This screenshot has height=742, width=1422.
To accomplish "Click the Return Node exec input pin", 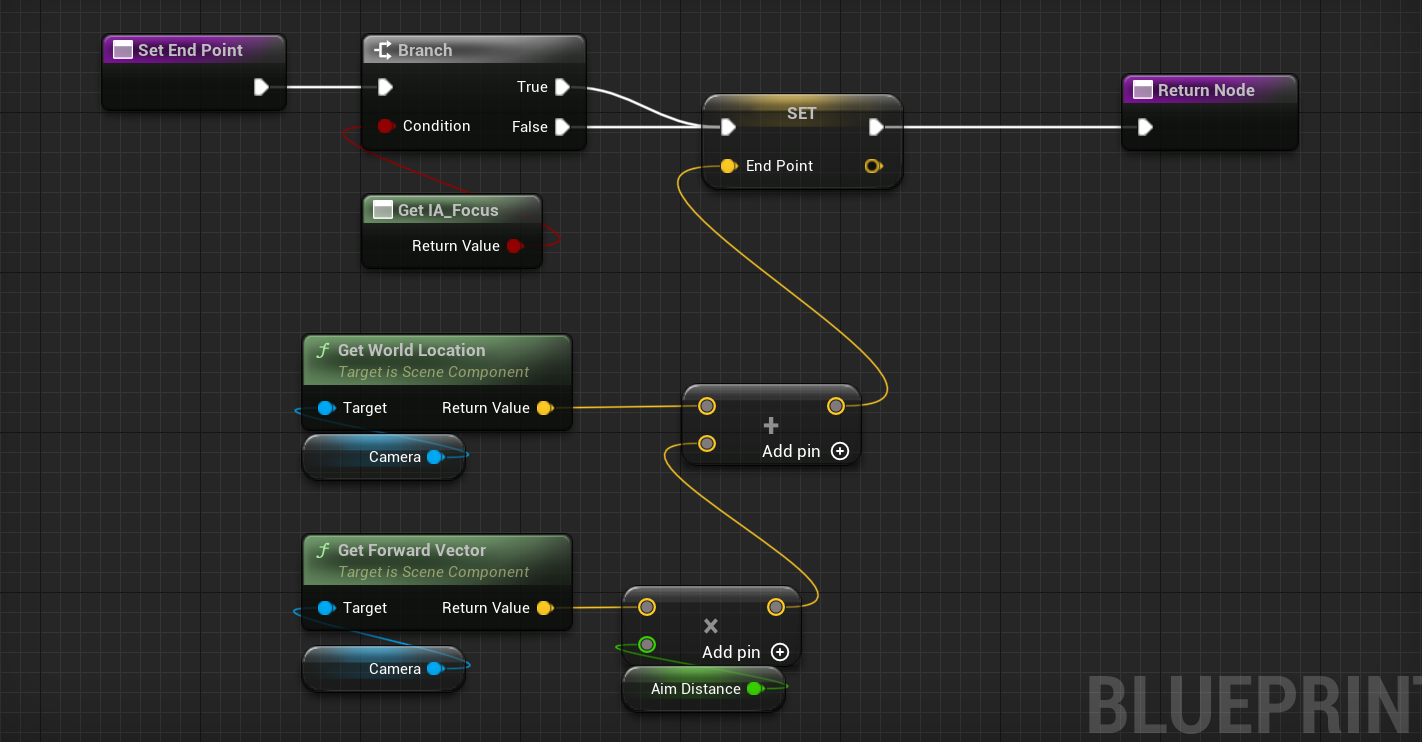I will tap(1145, 127).
